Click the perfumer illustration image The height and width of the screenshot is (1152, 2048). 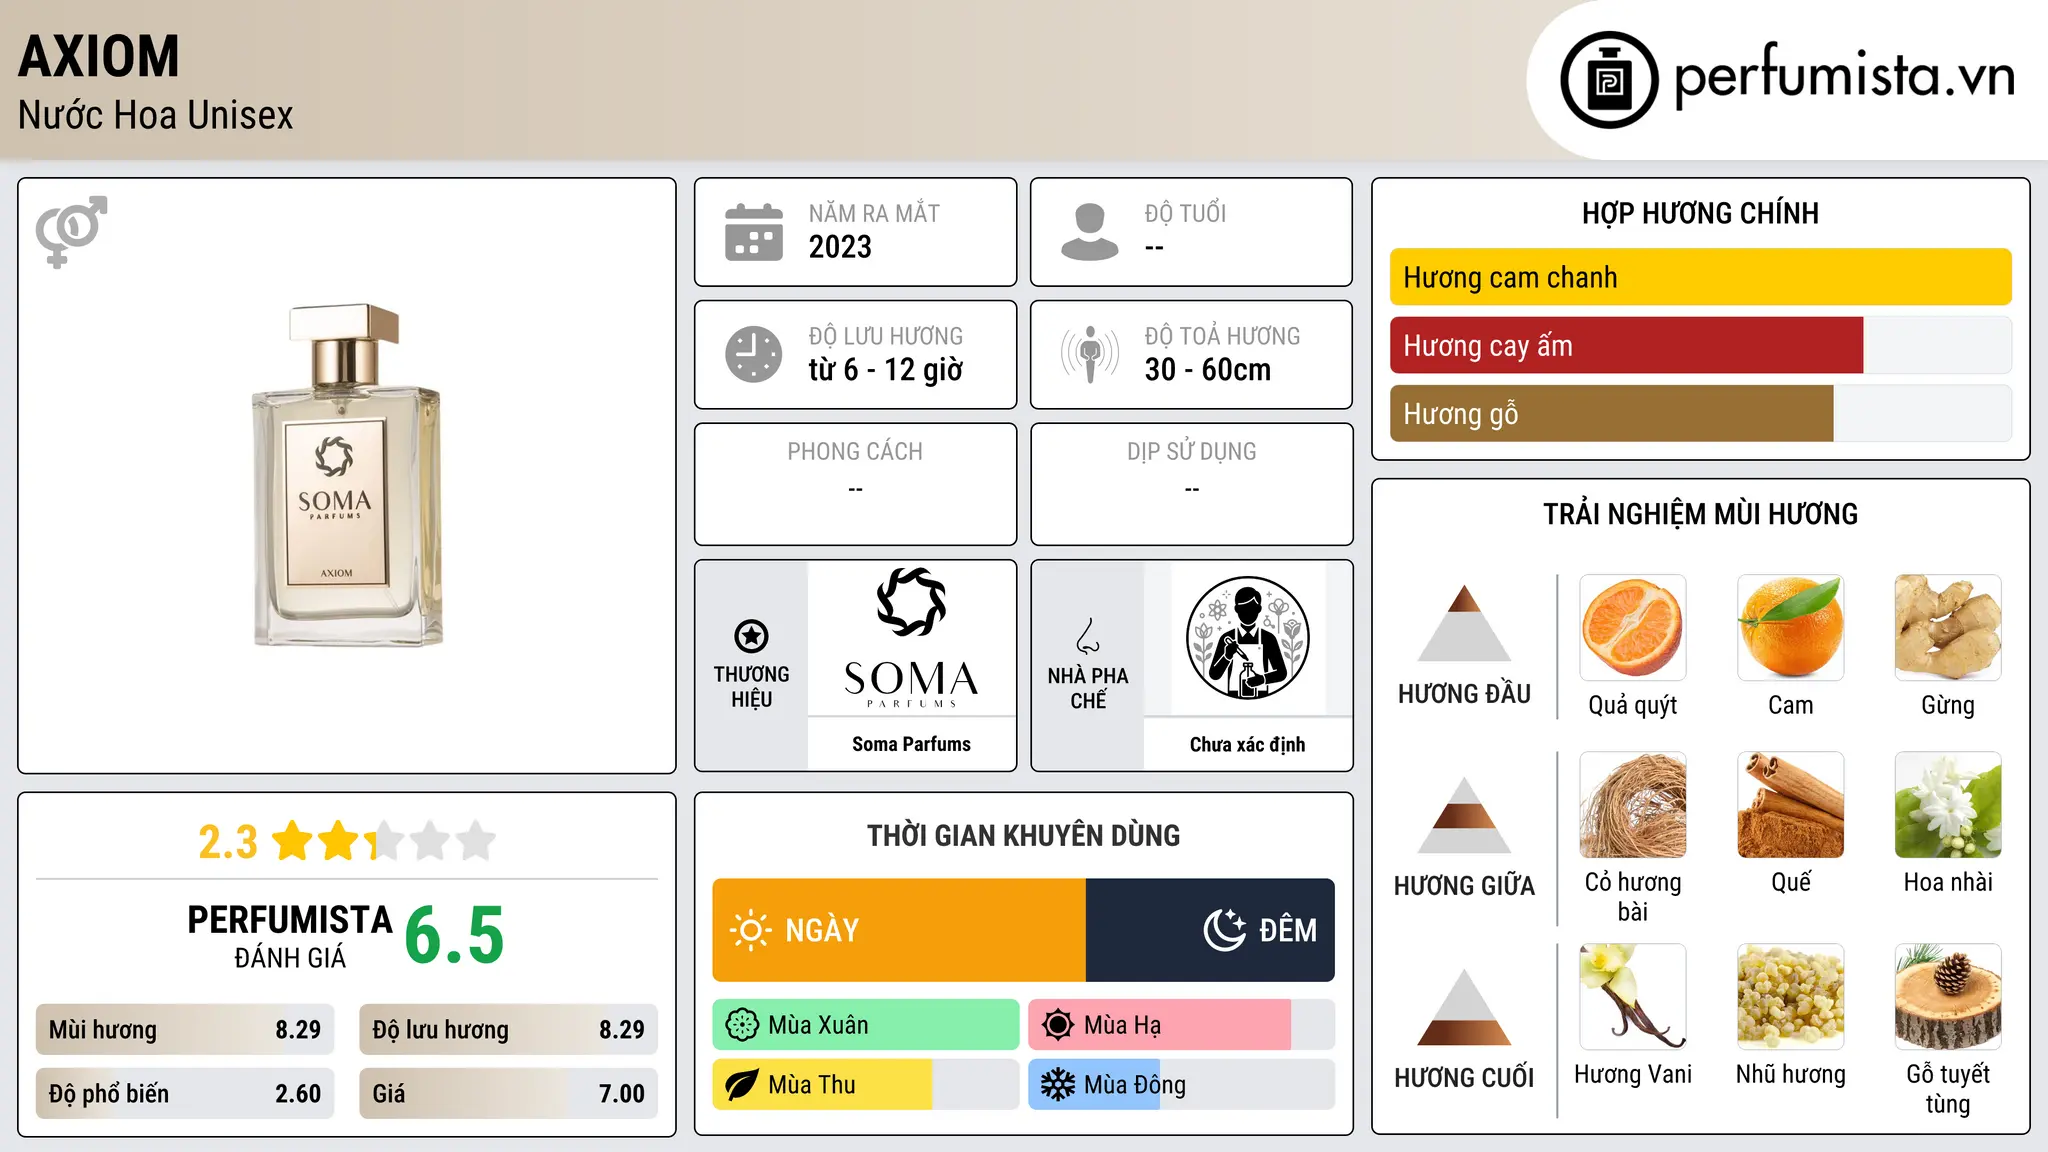1247,638
